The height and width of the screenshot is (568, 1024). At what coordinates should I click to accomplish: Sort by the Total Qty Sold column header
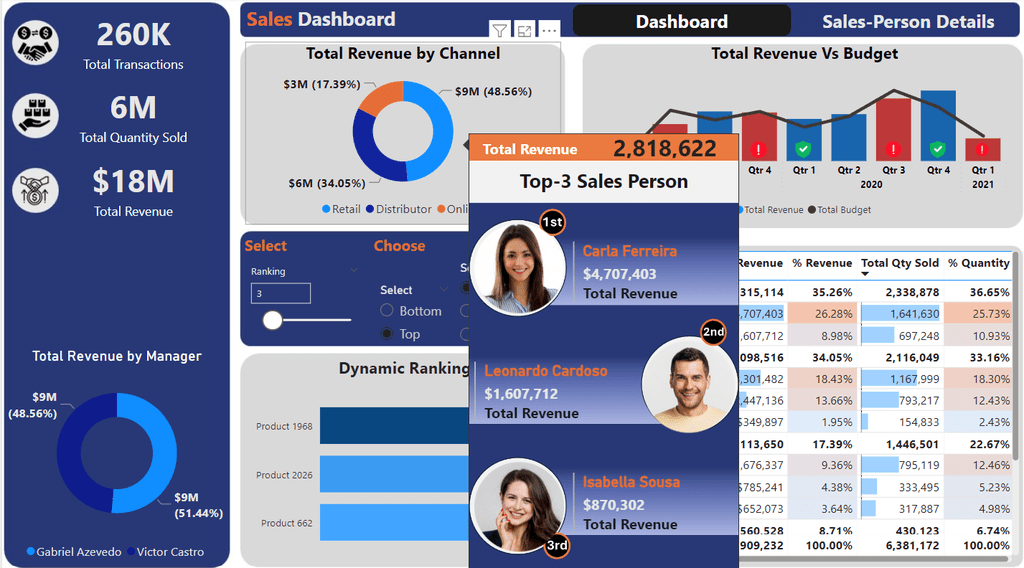(900, 263)
